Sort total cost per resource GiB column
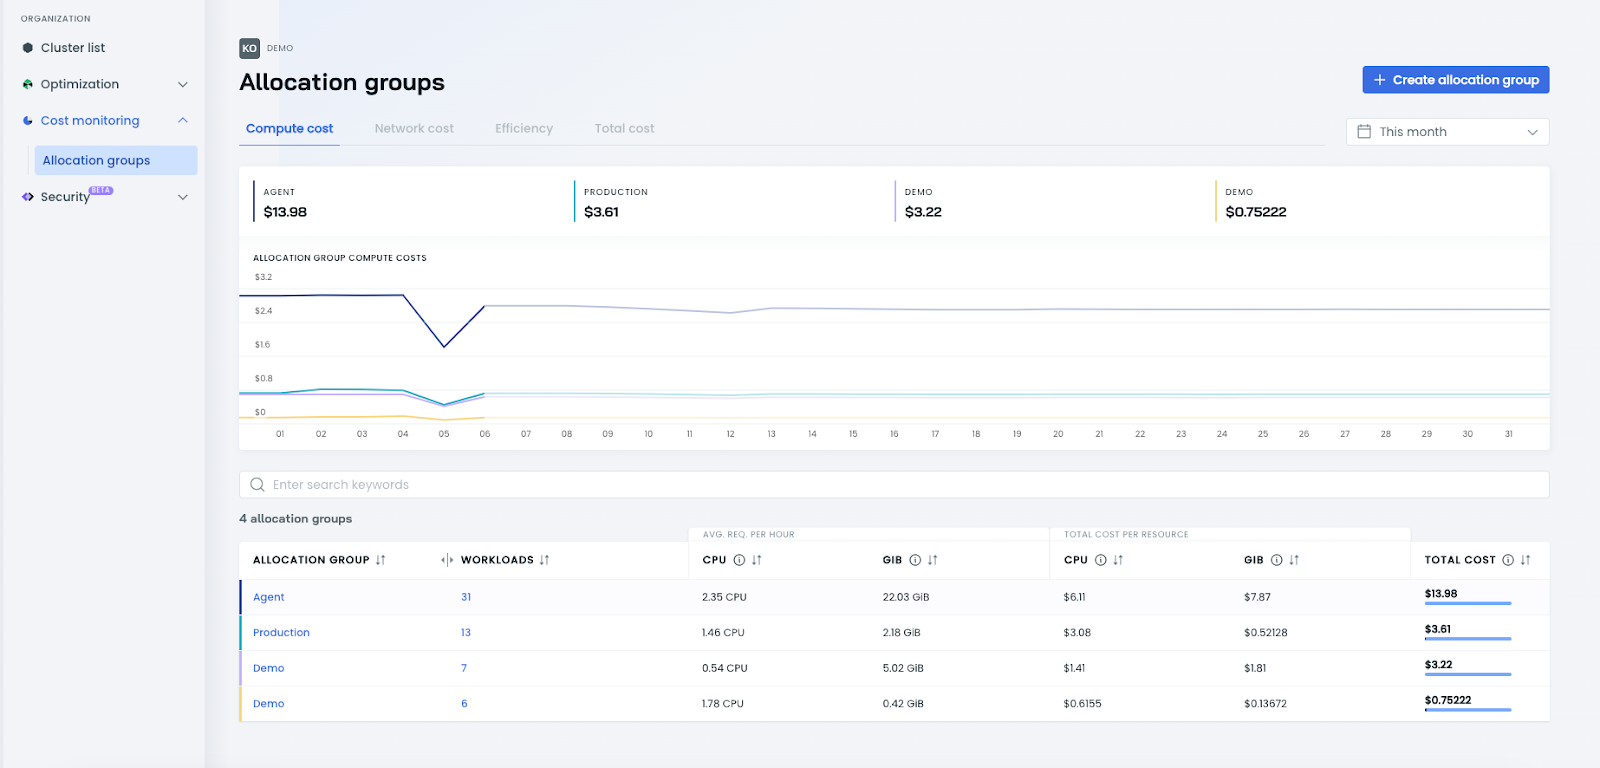The image size is (1600, 768). tap(1294, 560)
